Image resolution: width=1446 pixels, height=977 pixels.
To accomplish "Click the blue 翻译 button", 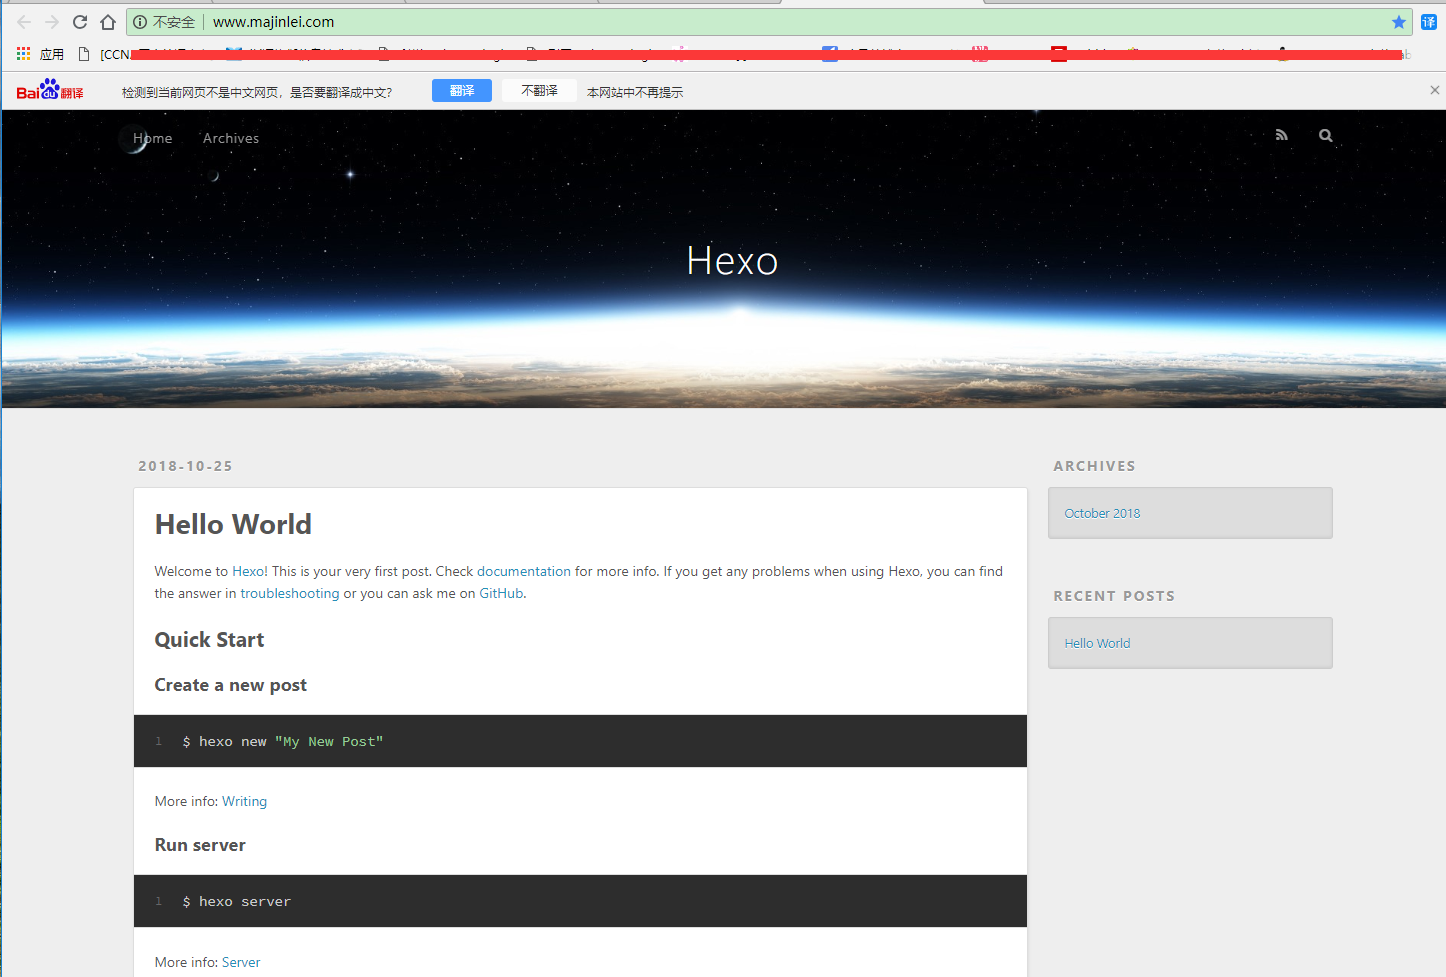I will (x=462, y=90).
